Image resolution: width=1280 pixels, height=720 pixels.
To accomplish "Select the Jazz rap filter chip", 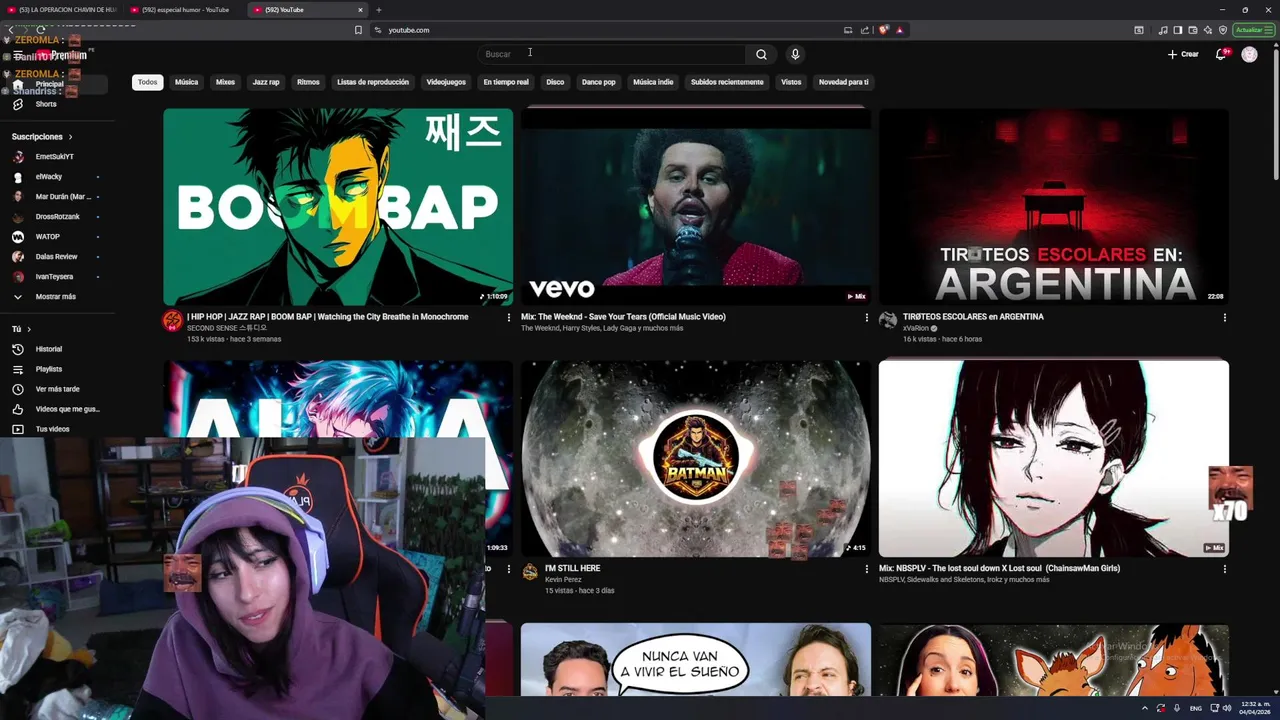I will [266, 82].
